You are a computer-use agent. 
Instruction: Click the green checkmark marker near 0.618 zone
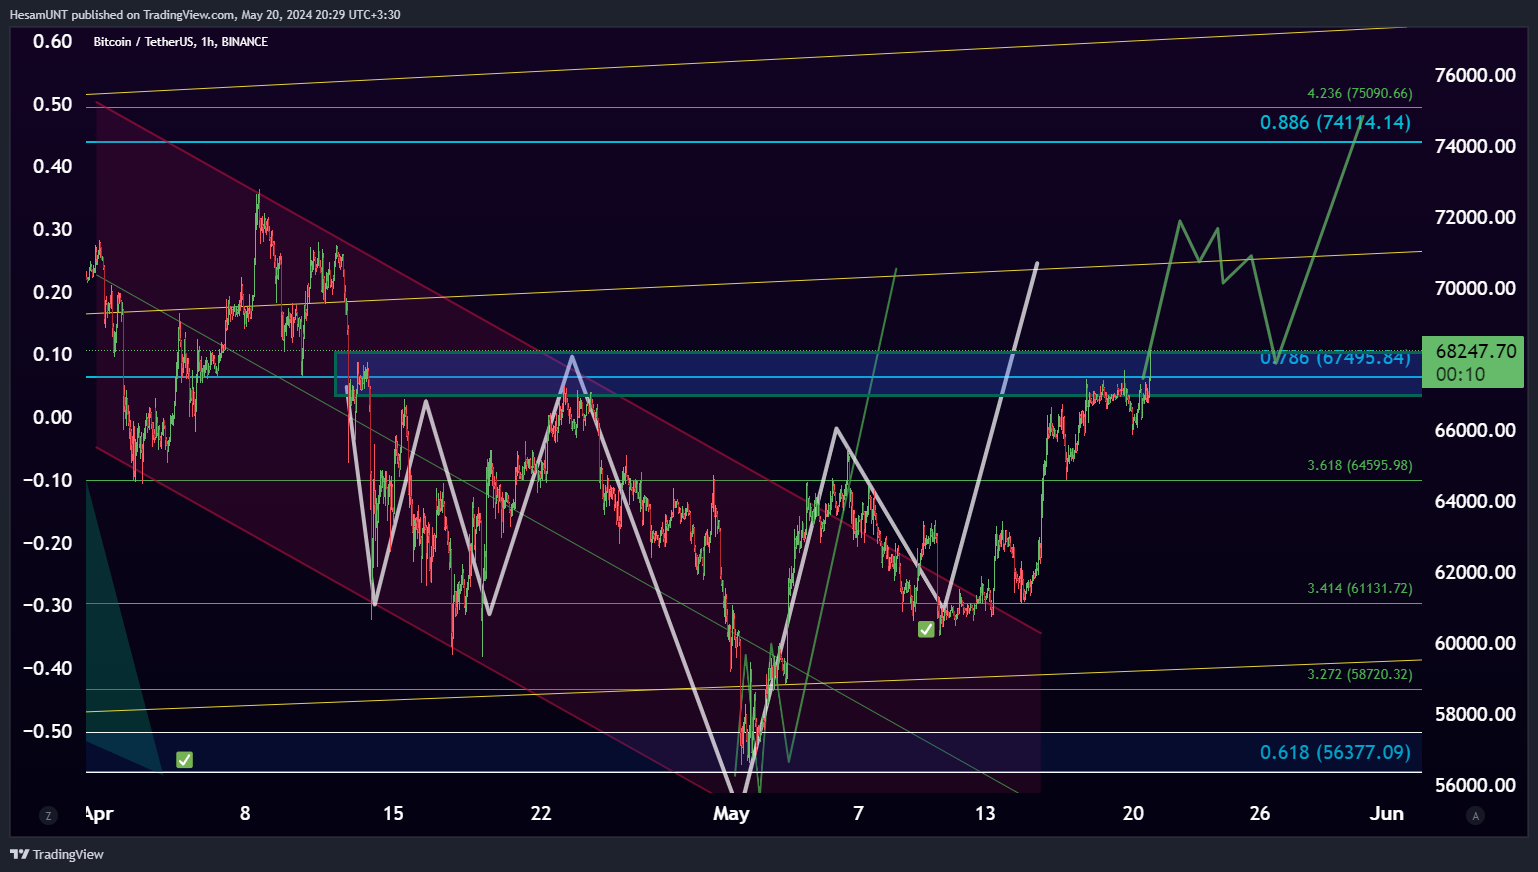click(x=184, y=760)
